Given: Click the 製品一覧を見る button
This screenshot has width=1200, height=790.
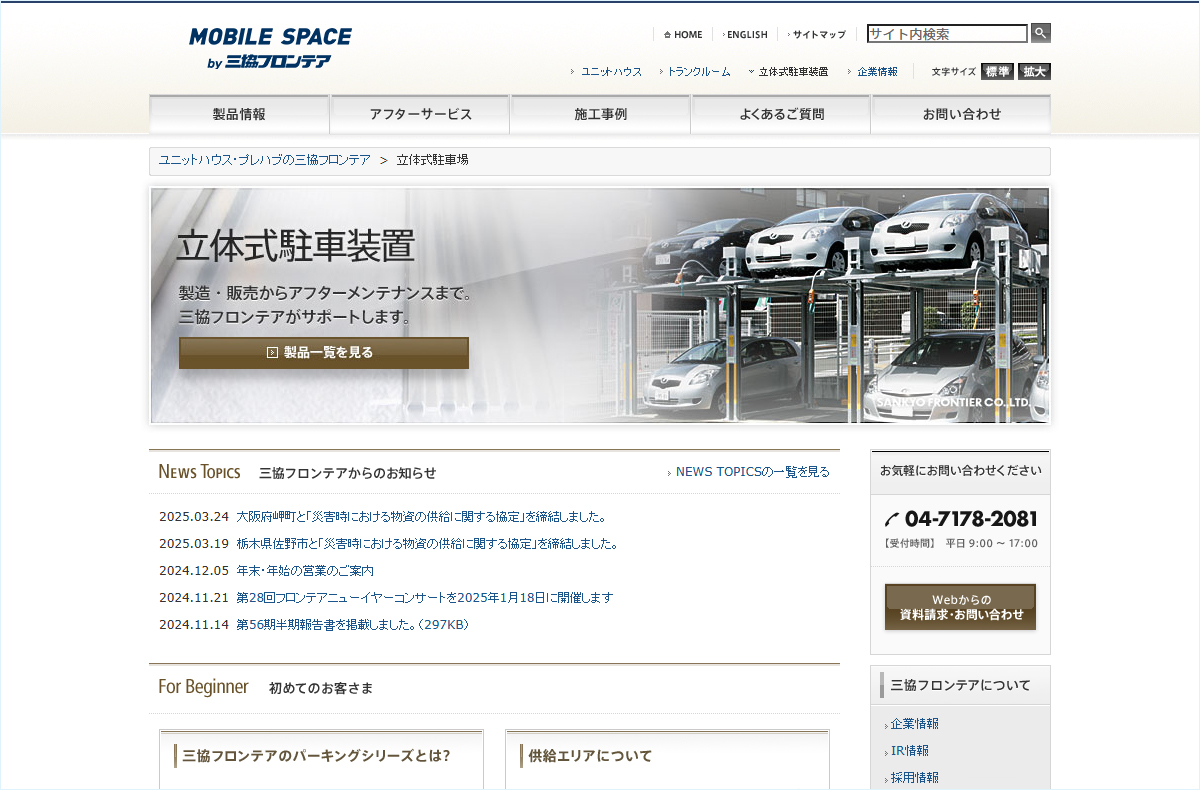Looking at the screenshot, I should pyautogui.click(x=324, y=353).
